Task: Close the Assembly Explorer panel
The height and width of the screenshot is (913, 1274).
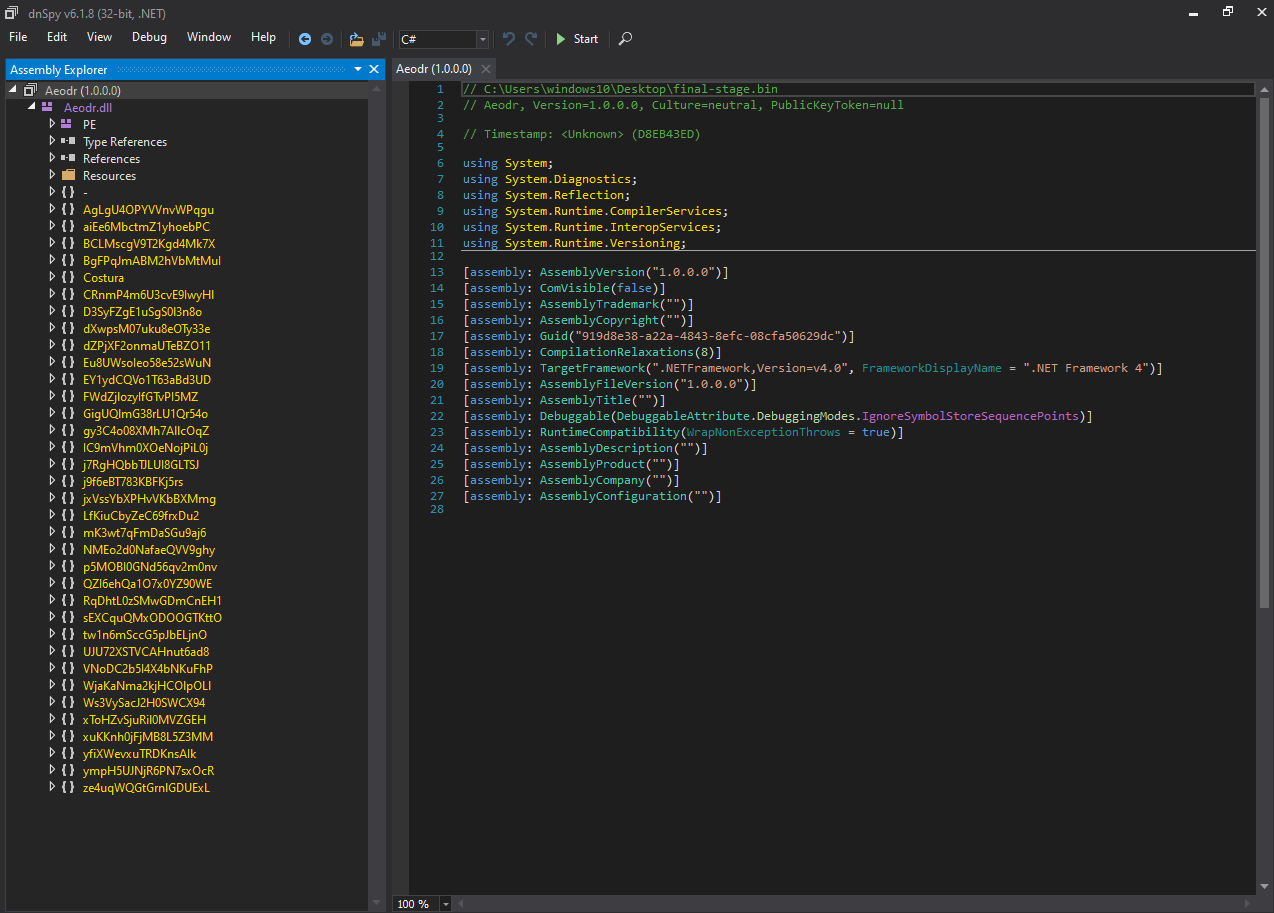Action: pyautogui.click(x=374, y=69)
